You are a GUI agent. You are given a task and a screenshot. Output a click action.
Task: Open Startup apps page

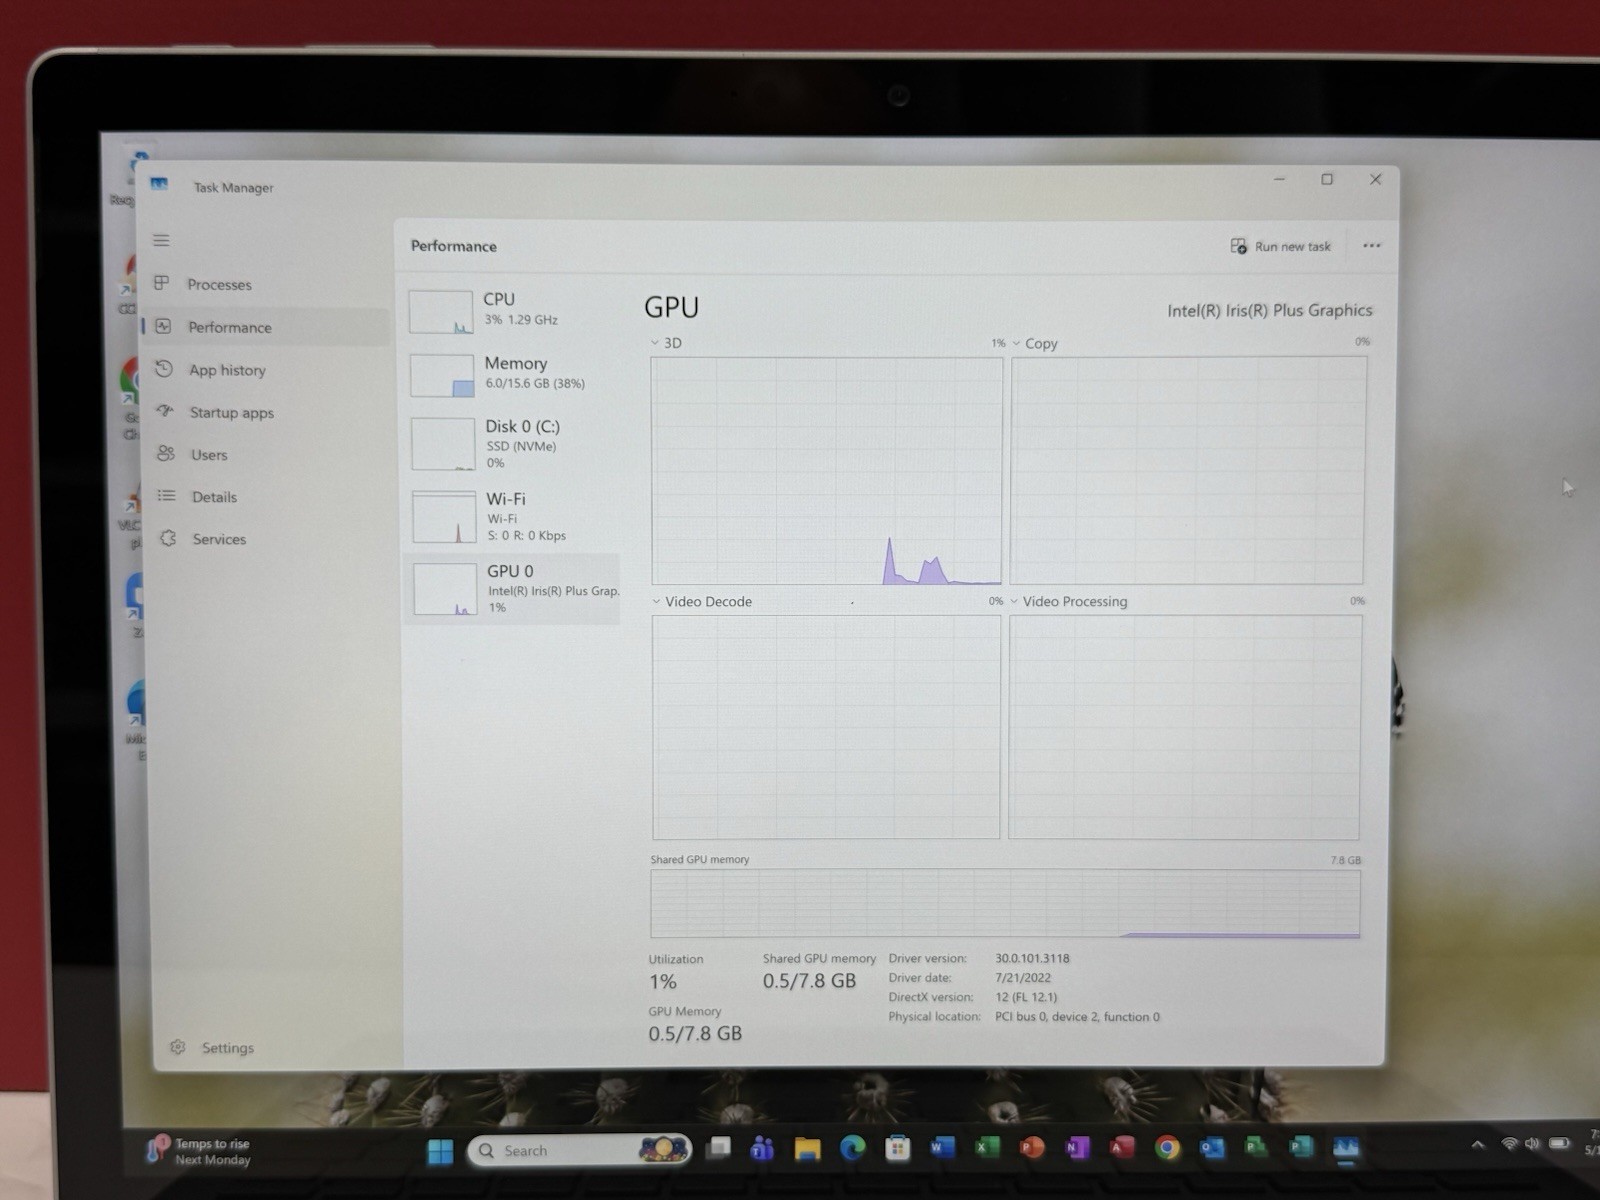click(231, 412)
